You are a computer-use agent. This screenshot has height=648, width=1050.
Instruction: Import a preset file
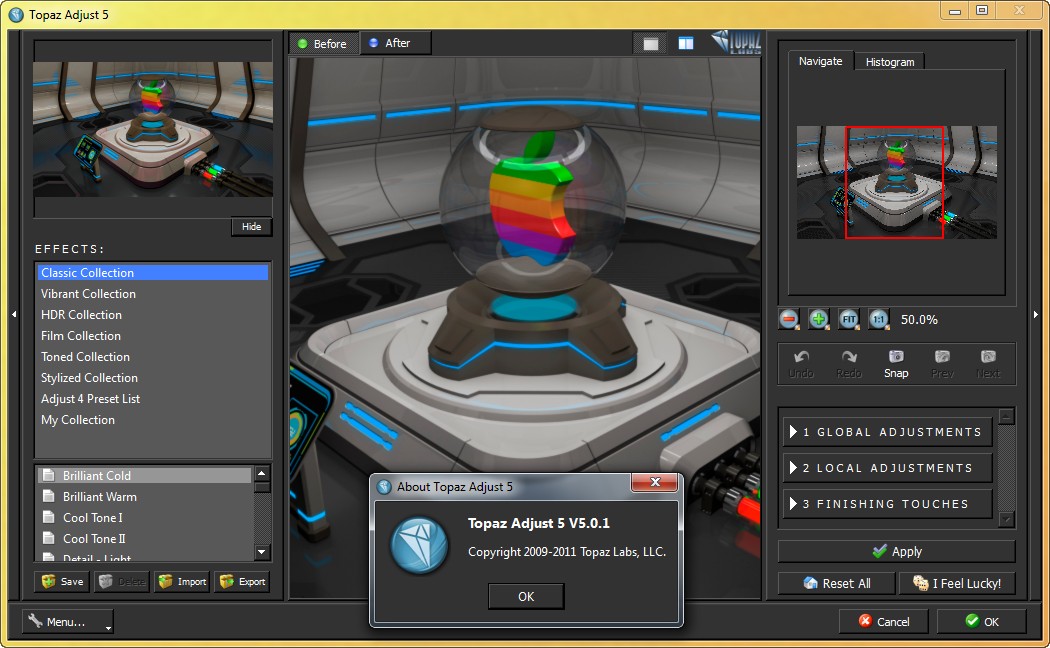[182, 581]
